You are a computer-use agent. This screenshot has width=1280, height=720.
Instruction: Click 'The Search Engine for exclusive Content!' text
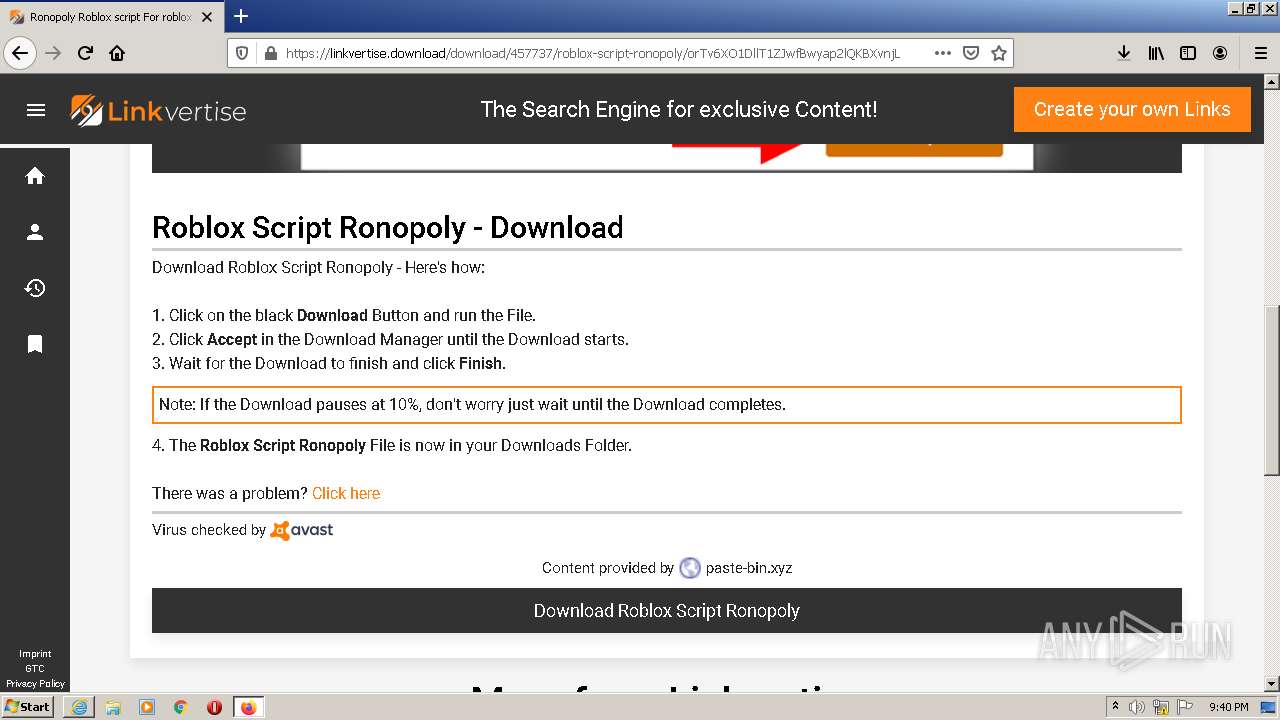coord(679,109)
